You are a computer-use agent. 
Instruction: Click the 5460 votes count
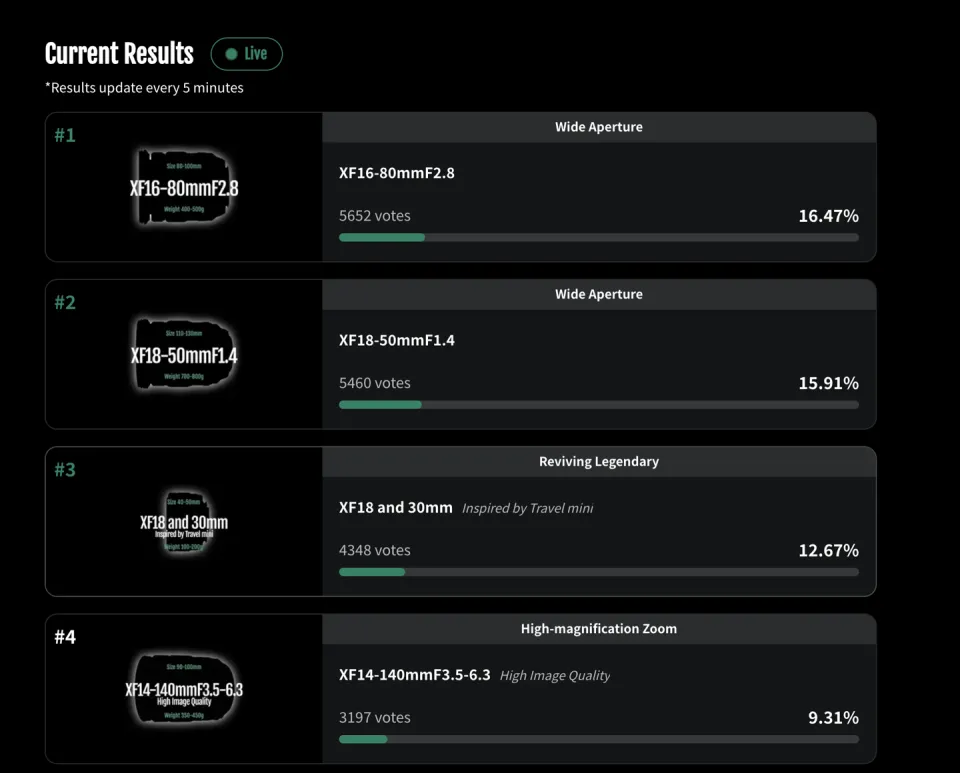[375, 383]
